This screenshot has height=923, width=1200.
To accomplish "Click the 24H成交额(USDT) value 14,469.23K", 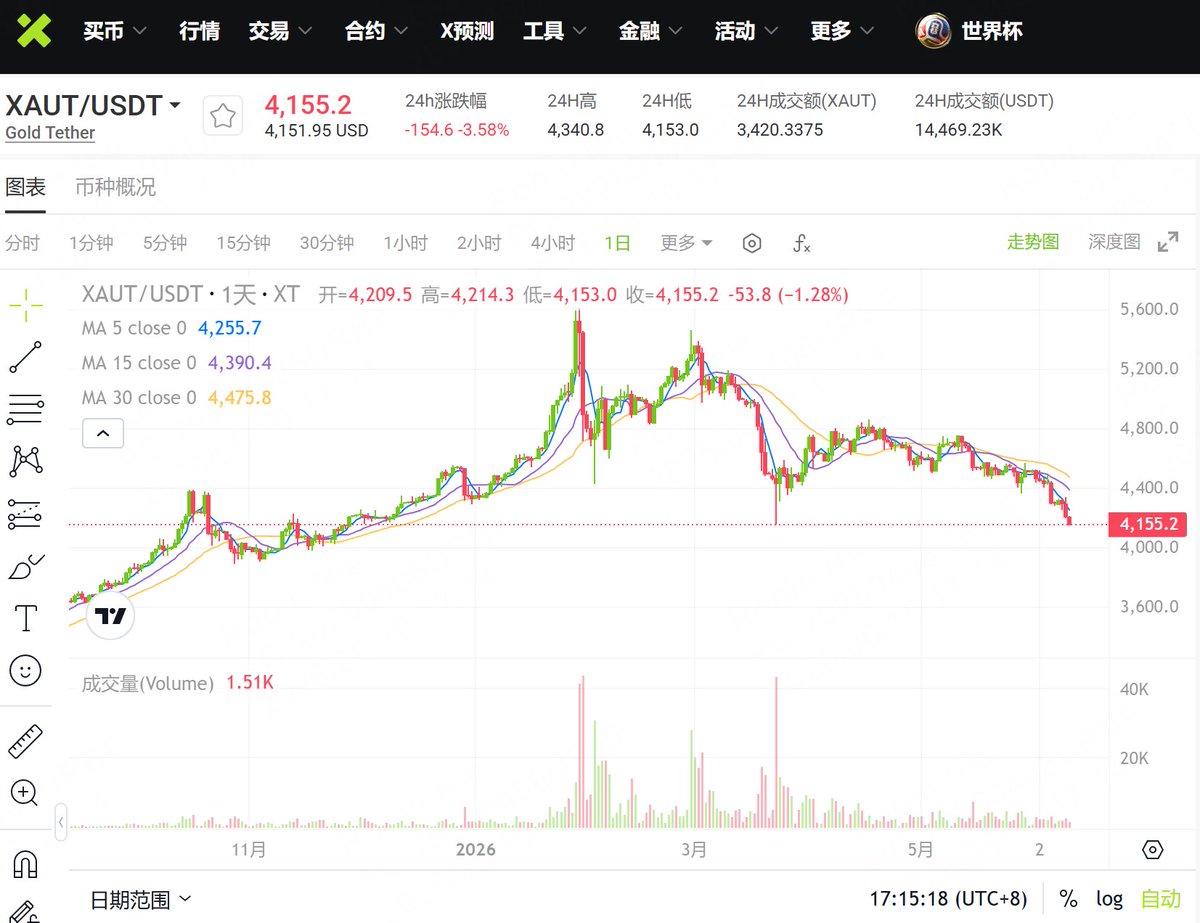I will (958, 130).
